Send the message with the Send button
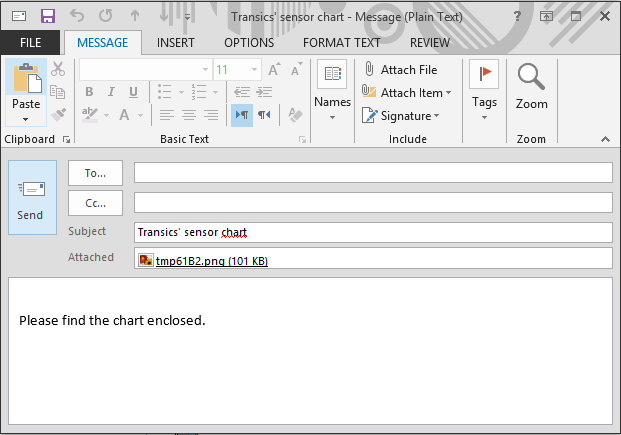Screen dimensions: 621x435 pos(31,197)
